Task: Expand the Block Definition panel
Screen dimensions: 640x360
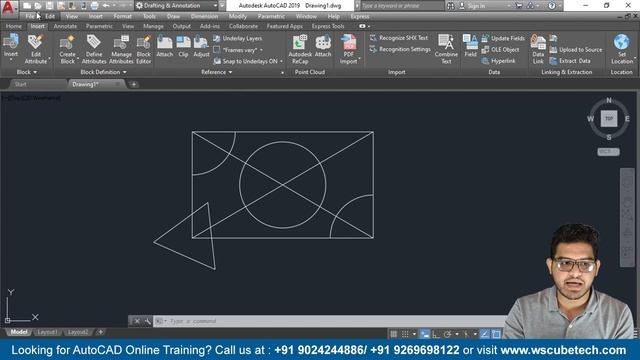Action: click(103, 72)
